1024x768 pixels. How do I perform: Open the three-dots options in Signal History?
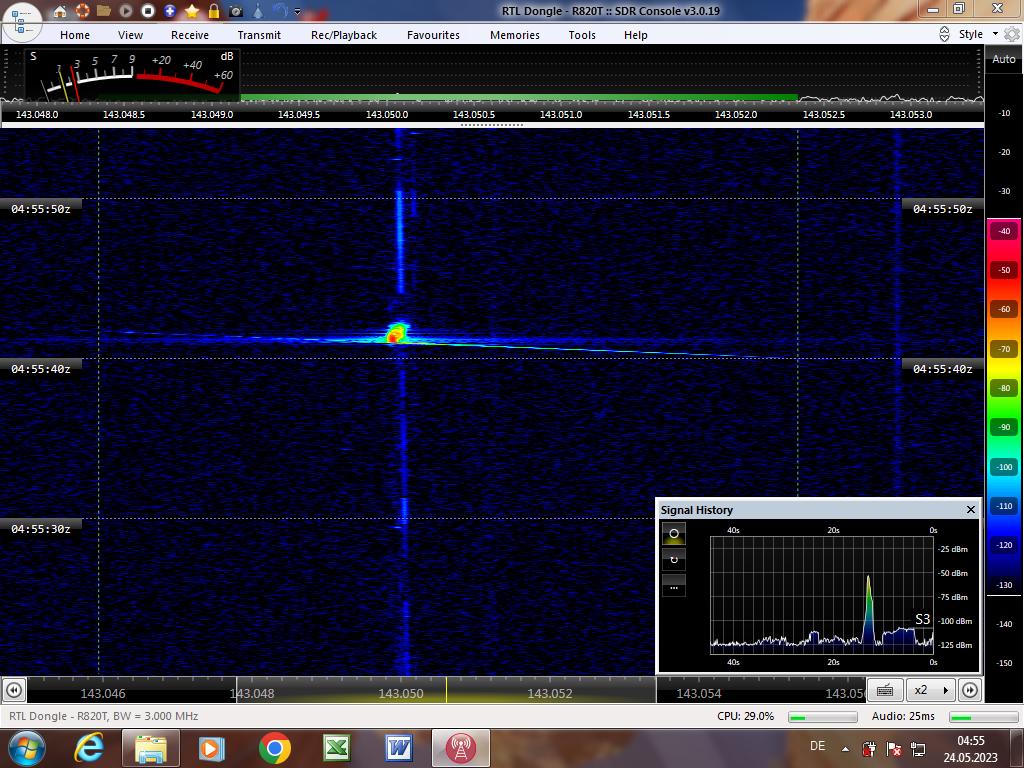point(674,586)
